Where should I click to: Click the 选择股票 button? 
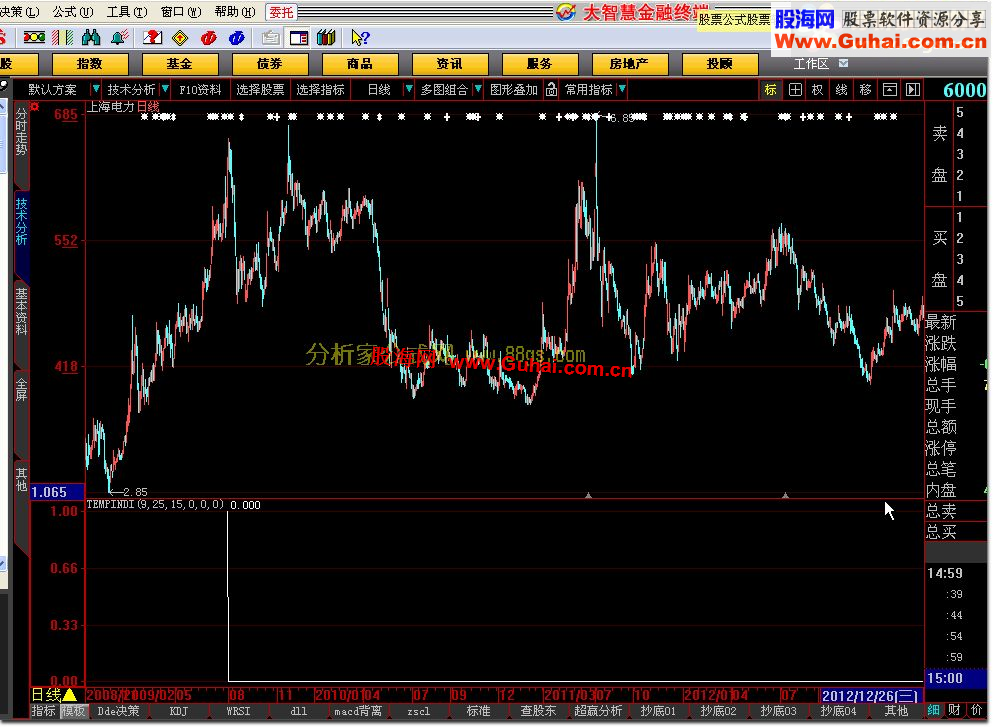pos(260,90)
